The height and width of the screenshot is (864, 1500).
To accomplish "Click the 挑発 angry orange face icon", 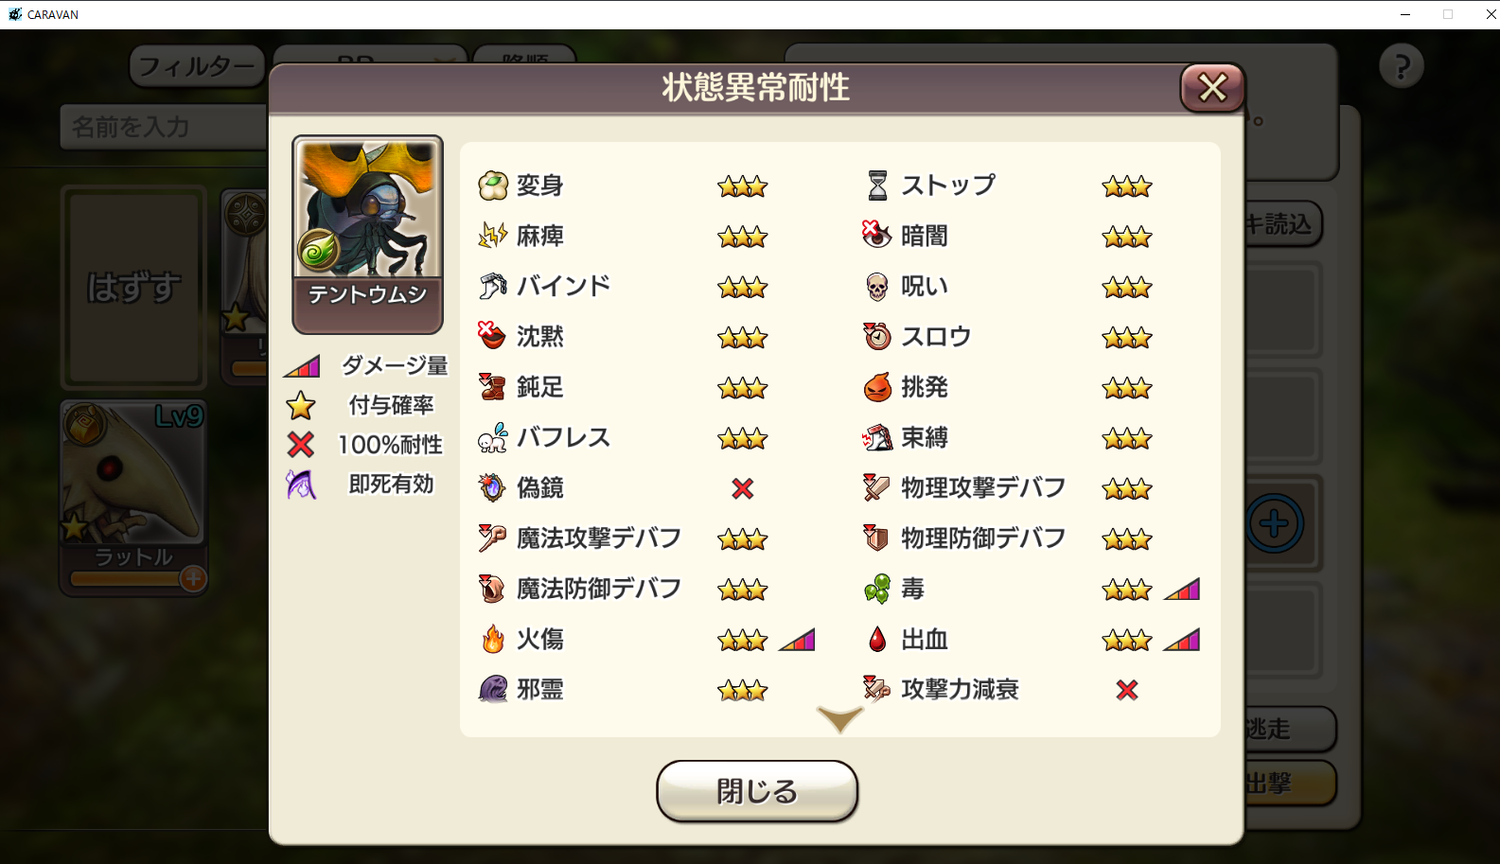I will pos(877,387).
